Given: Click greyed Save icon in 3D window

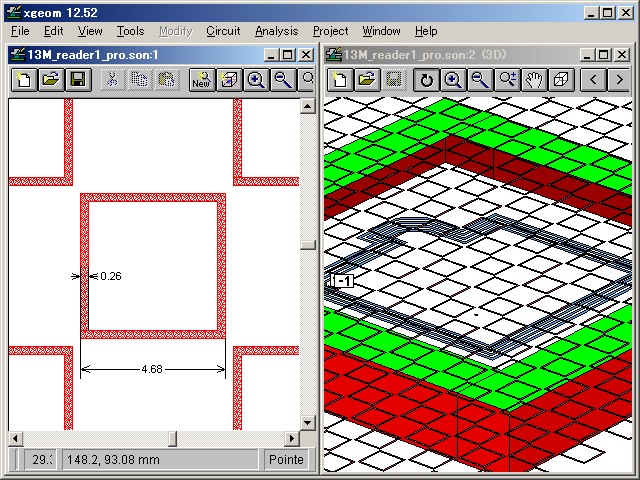Looking at the screenshot, I should pos(394,79).
